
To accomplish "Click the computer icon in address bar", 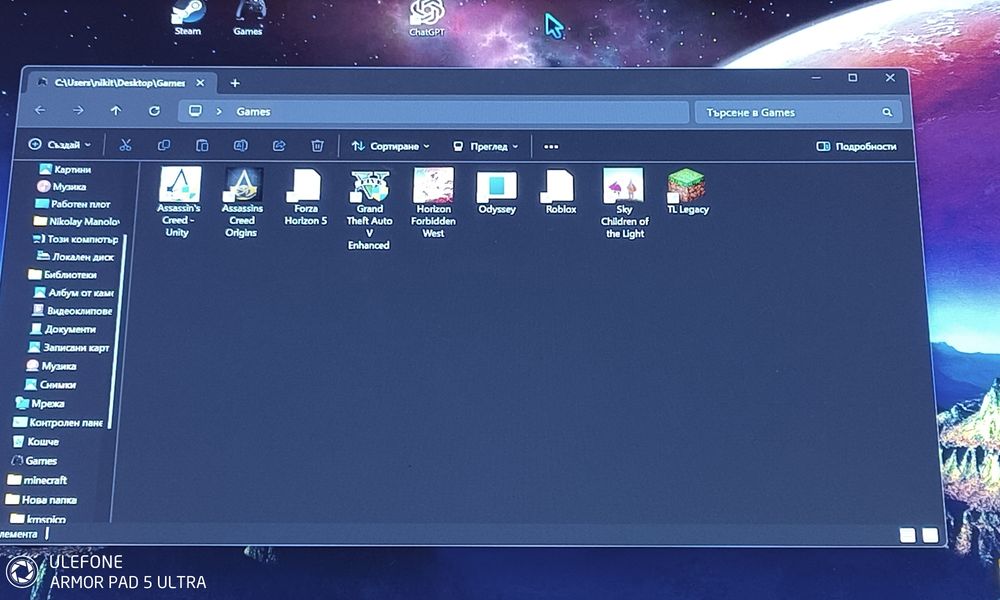I will pos(195,111).
